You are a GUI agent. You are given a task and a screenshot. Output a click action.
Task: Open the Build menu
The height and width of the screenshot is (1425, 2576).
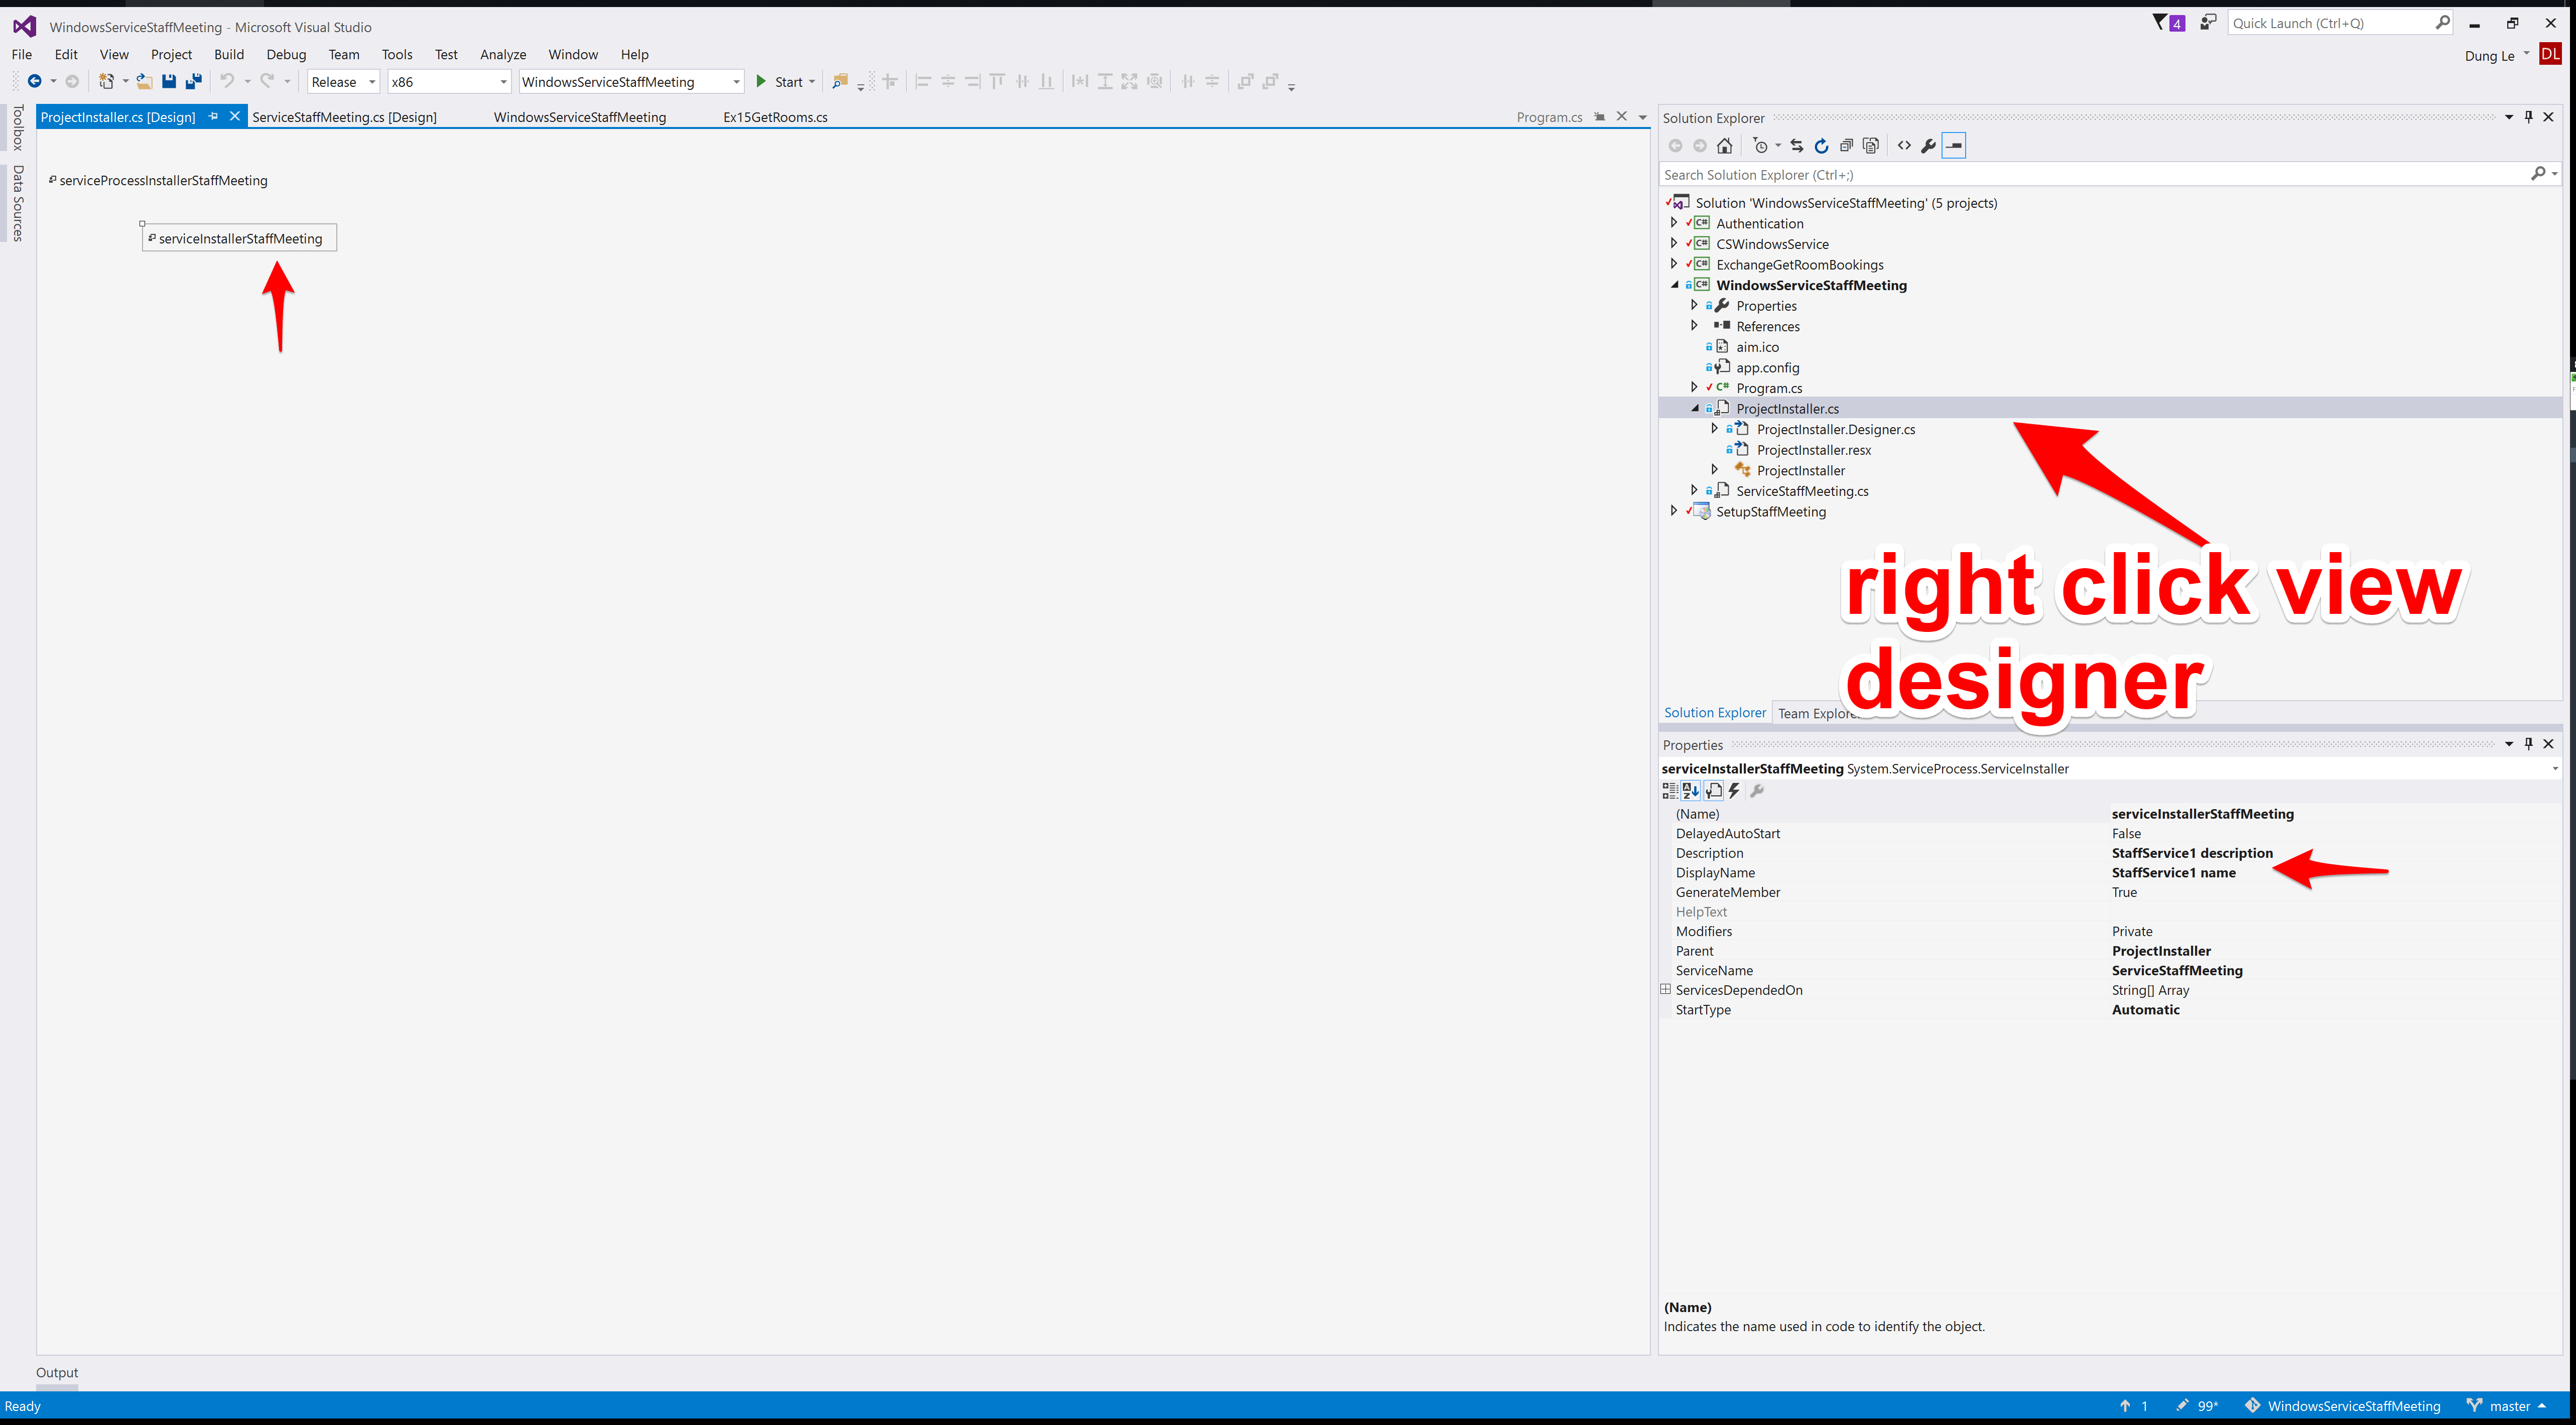[x=228, y=55]
